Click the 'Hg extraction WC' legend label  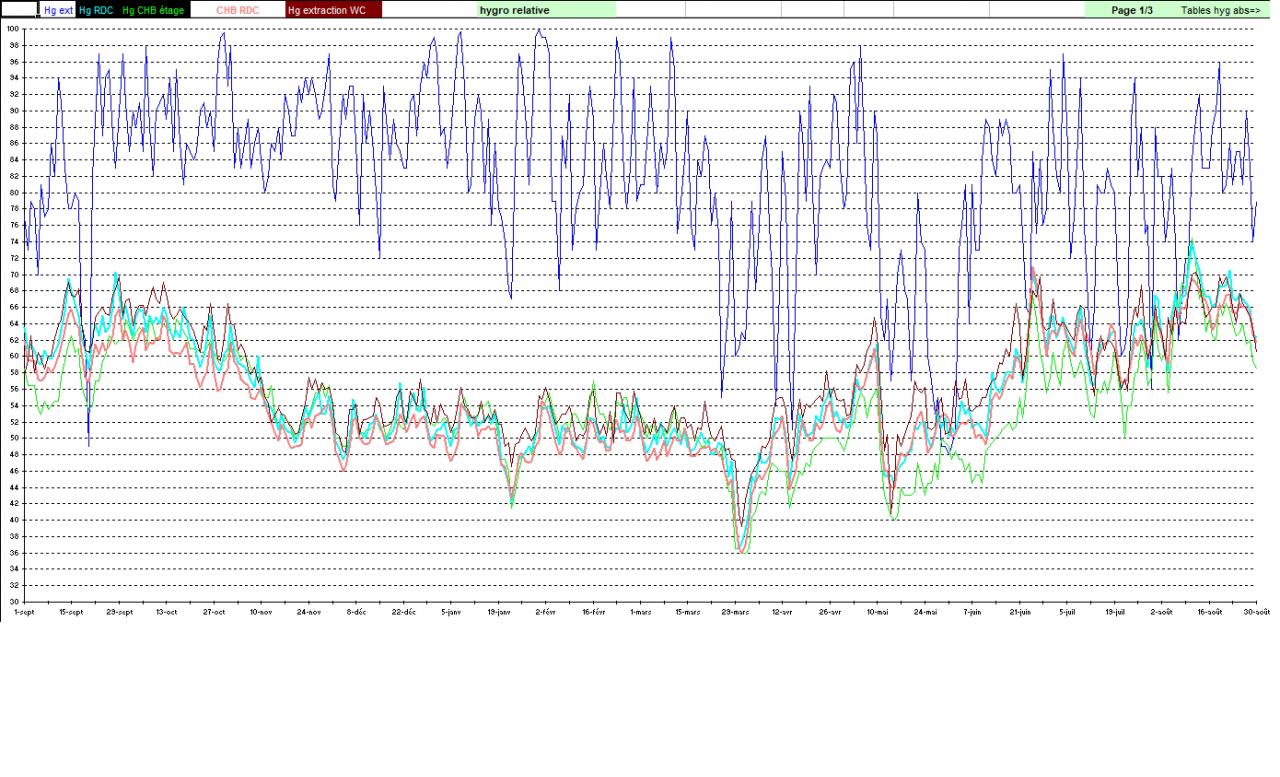[325, 10]
